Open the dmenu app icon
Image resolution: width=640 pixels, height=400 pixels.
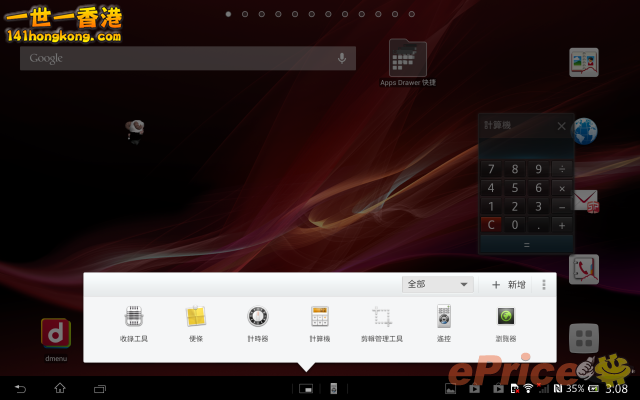pos(54,336)
